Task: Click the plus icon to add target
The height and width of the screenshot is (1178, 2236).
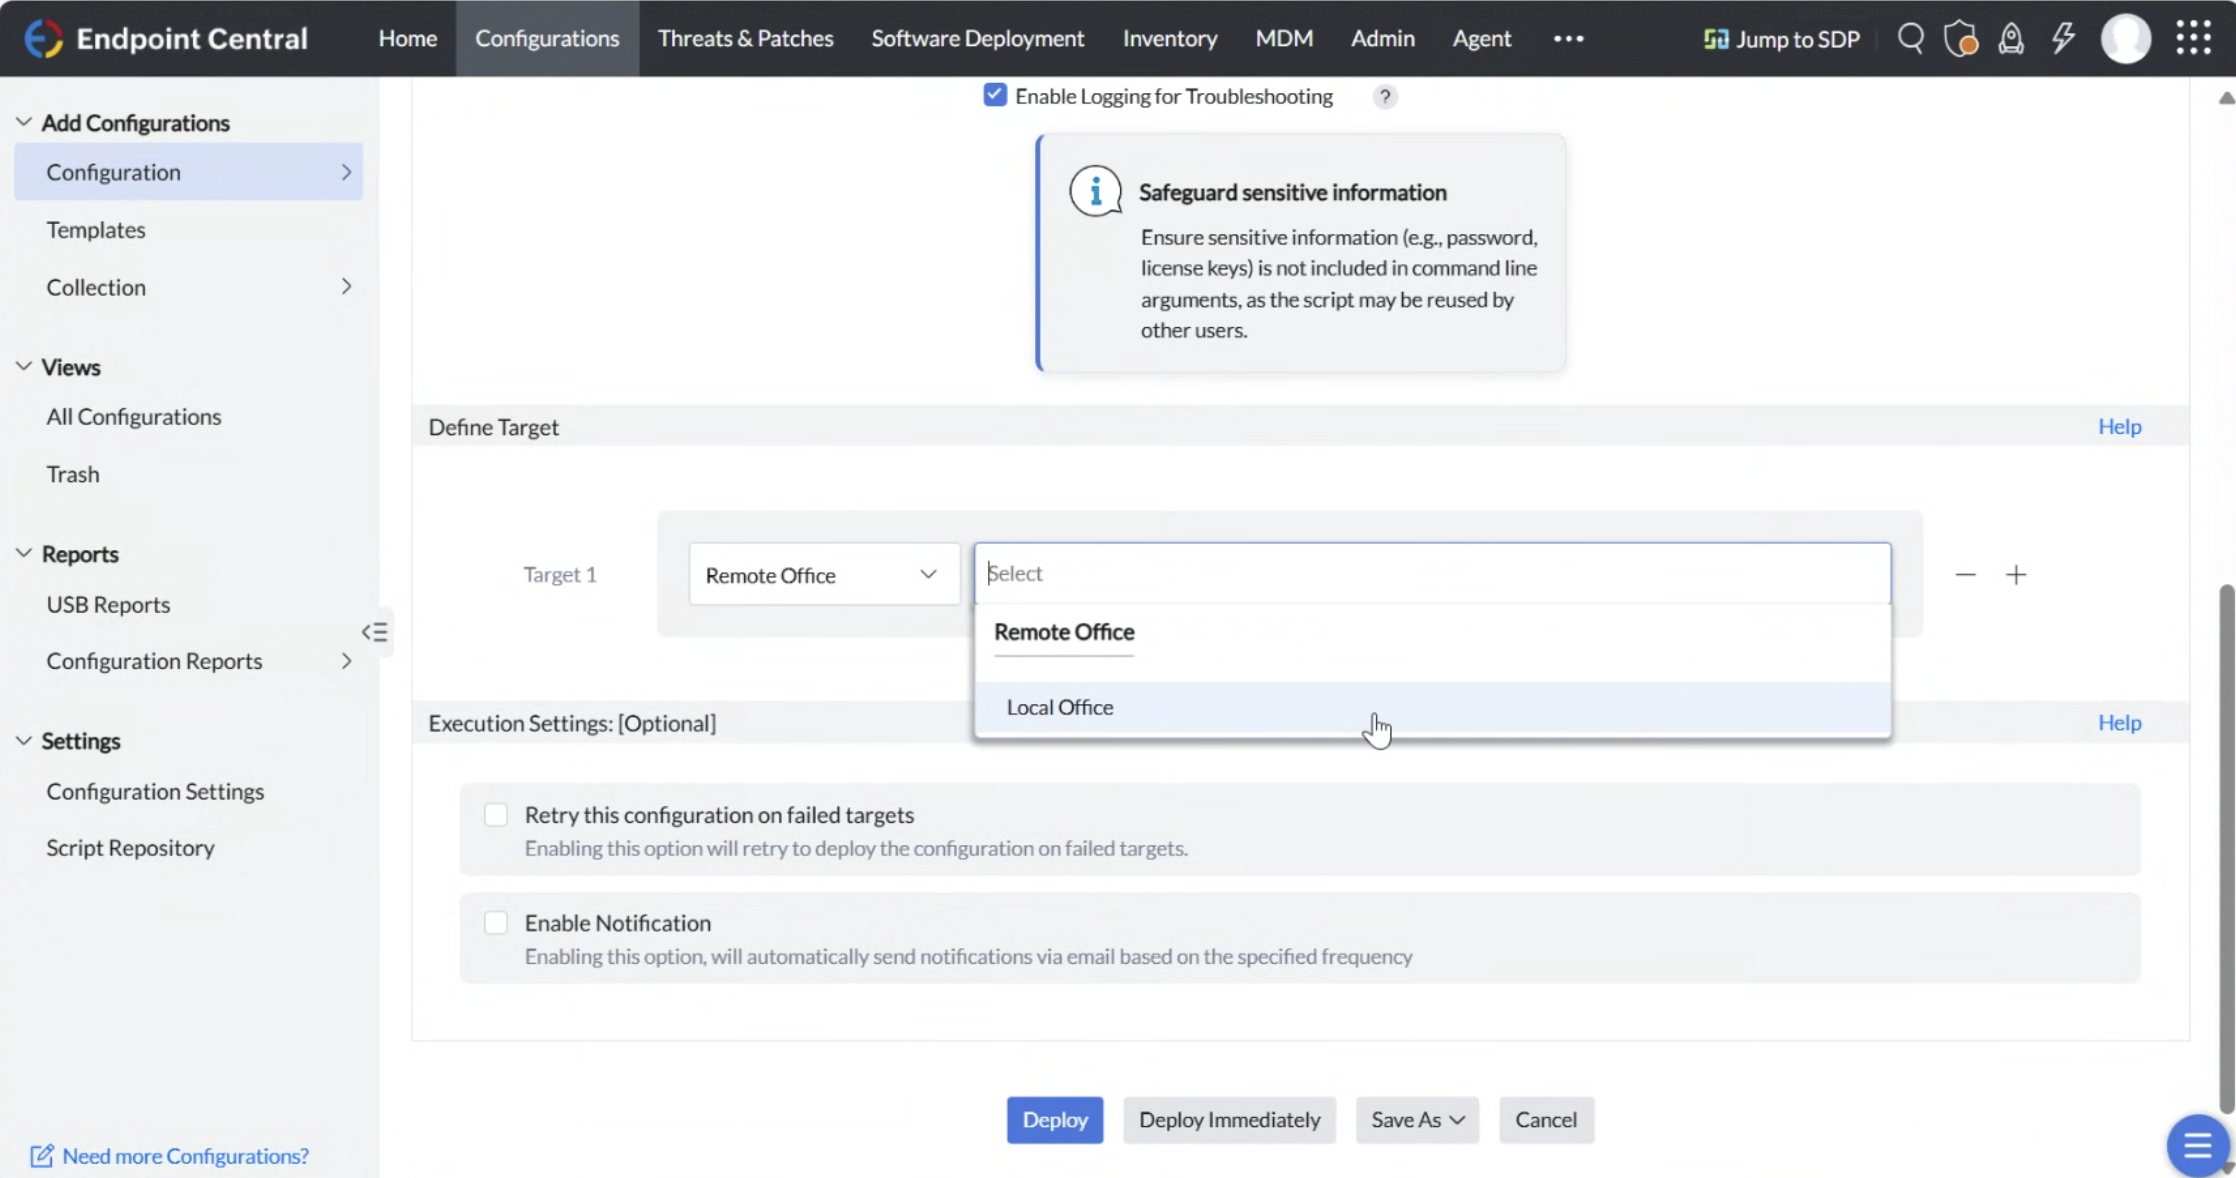Action: (x=2016, y=575)
